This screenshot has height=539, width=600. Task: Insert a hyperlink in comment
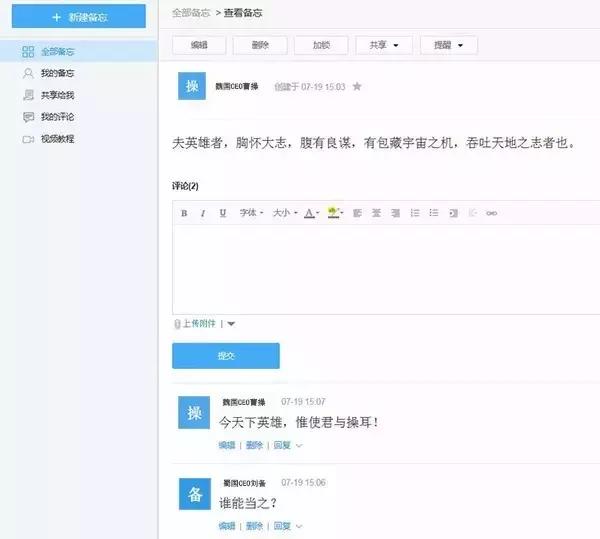tap(491, 213)
